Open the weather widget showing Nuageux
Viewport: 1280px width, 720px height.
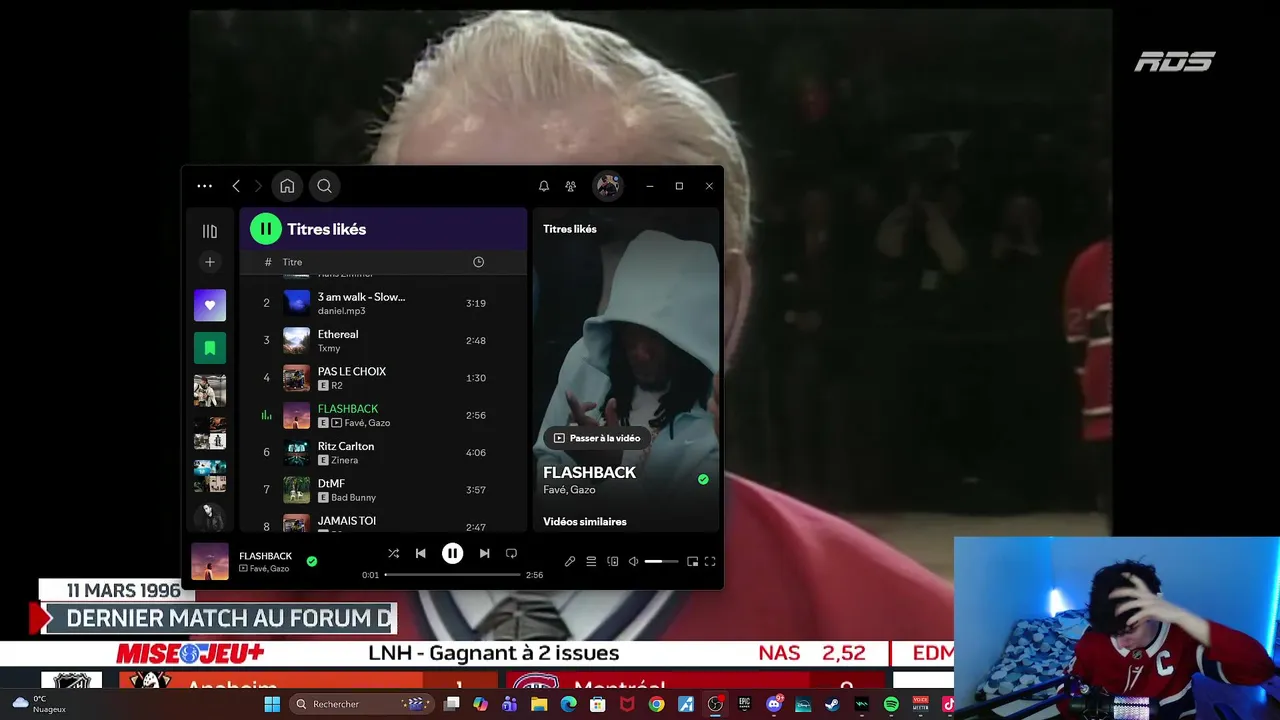[x=38, y=704]
